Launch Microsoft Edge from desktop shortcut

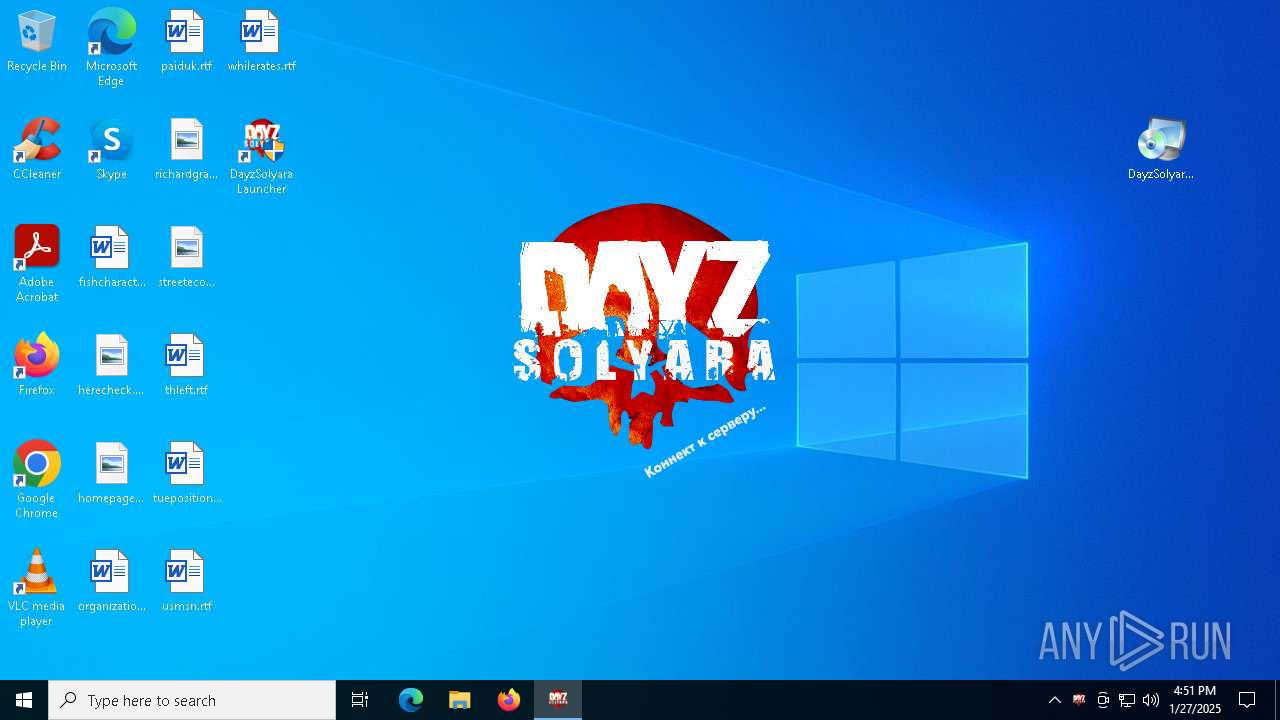[x=111, y=48]
